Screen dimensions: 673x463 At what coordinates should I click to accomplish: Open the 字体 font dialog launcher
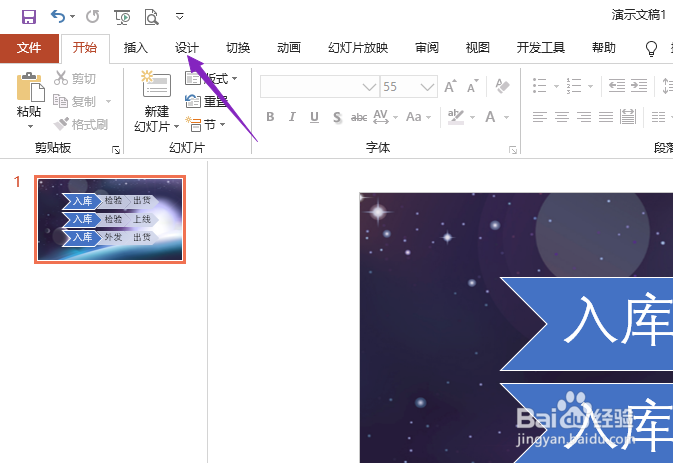pyautogui.click(x=513, y=150)
